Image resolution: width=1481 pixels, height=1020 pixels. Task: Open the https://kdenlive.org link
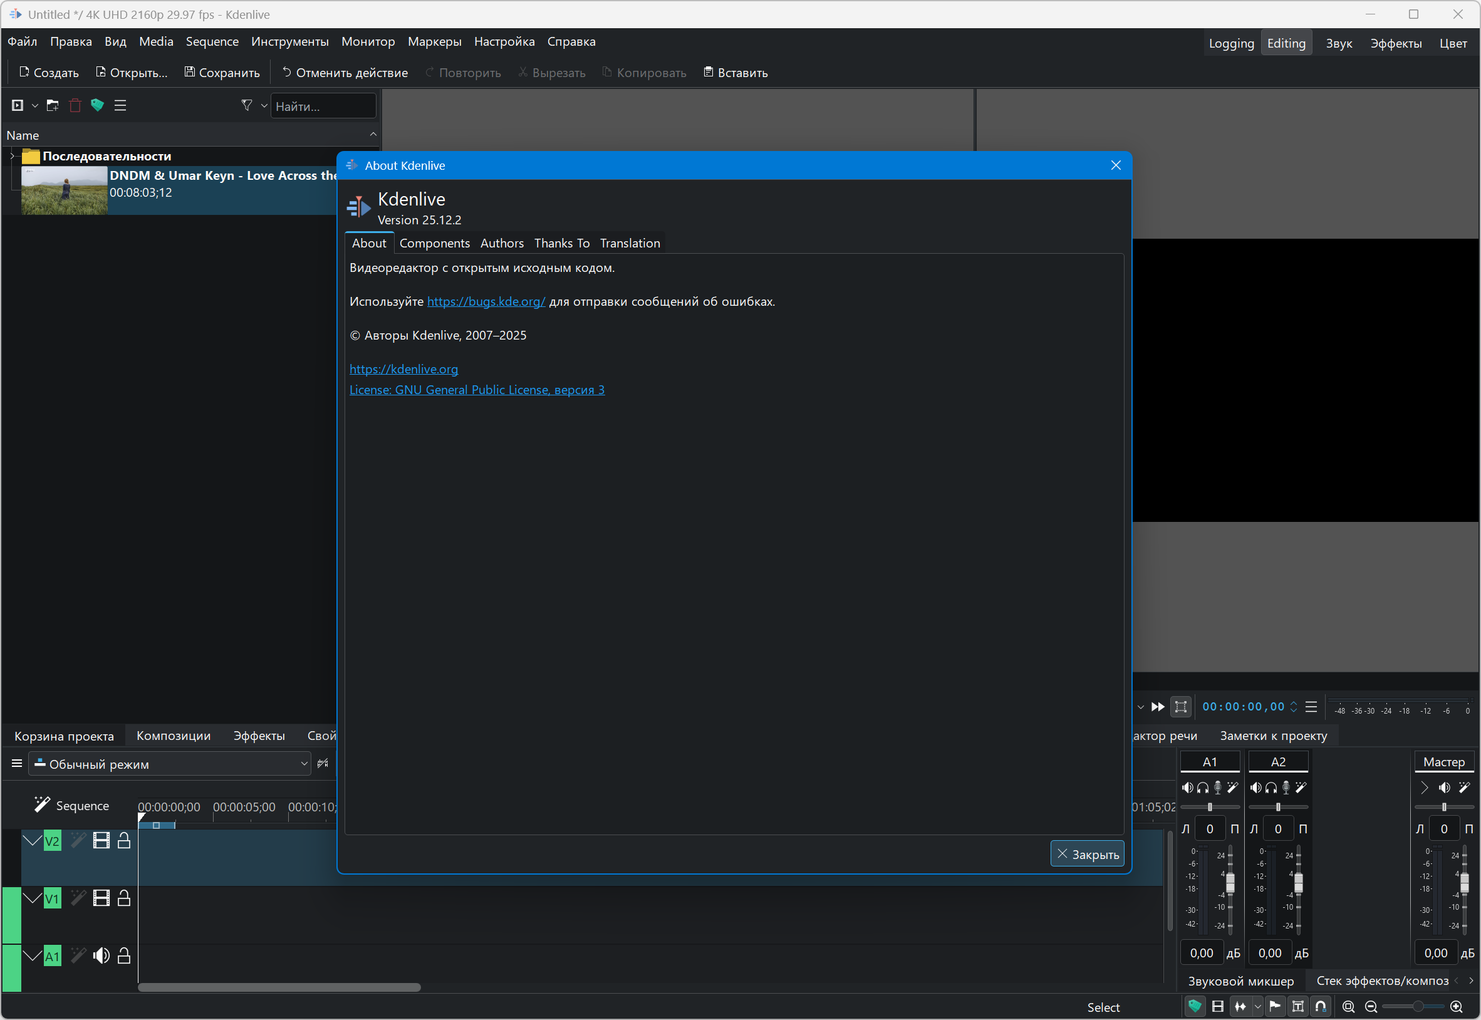click(403, 369)
